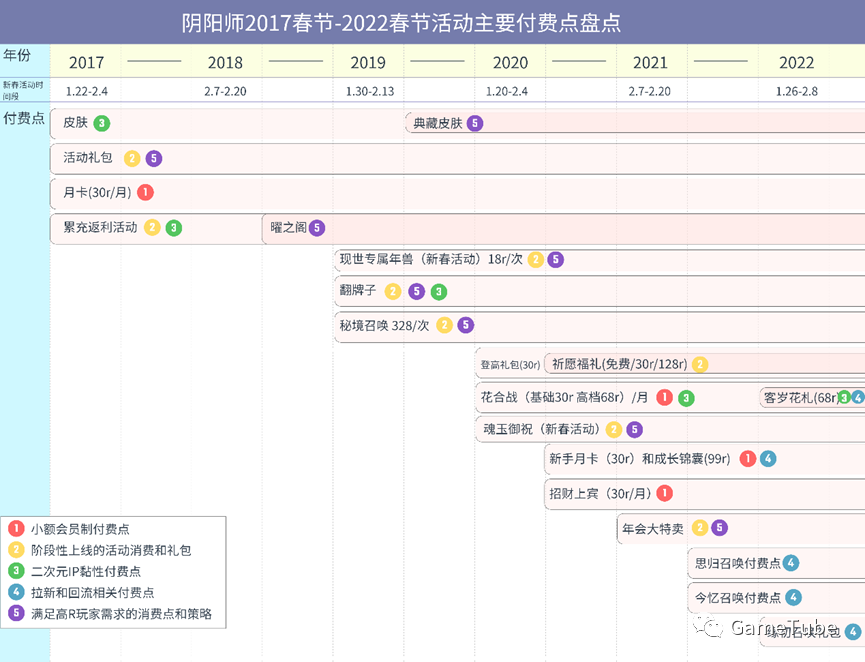Click the 曜之阁 bar label

click(288, 227)
